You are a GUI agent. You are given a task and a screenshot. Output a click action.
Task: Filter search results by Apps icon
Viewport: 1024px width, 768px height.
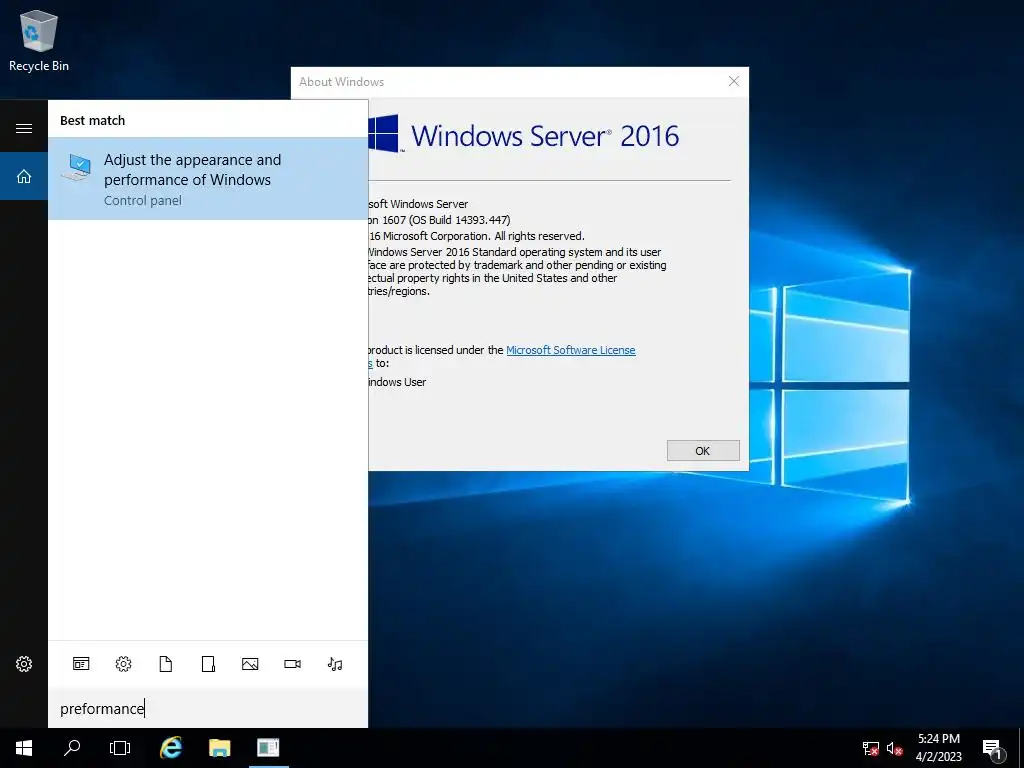pyautogui.click(x=81, y=664)
